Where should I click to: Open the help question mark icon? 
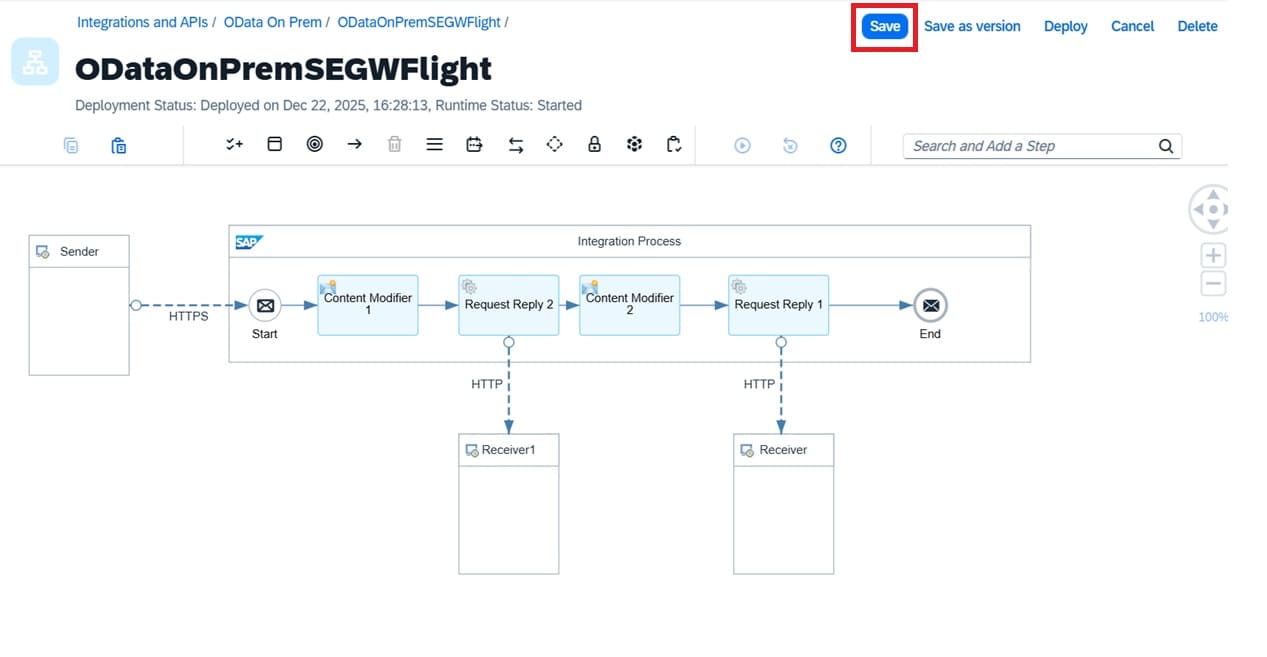point(838,146)
